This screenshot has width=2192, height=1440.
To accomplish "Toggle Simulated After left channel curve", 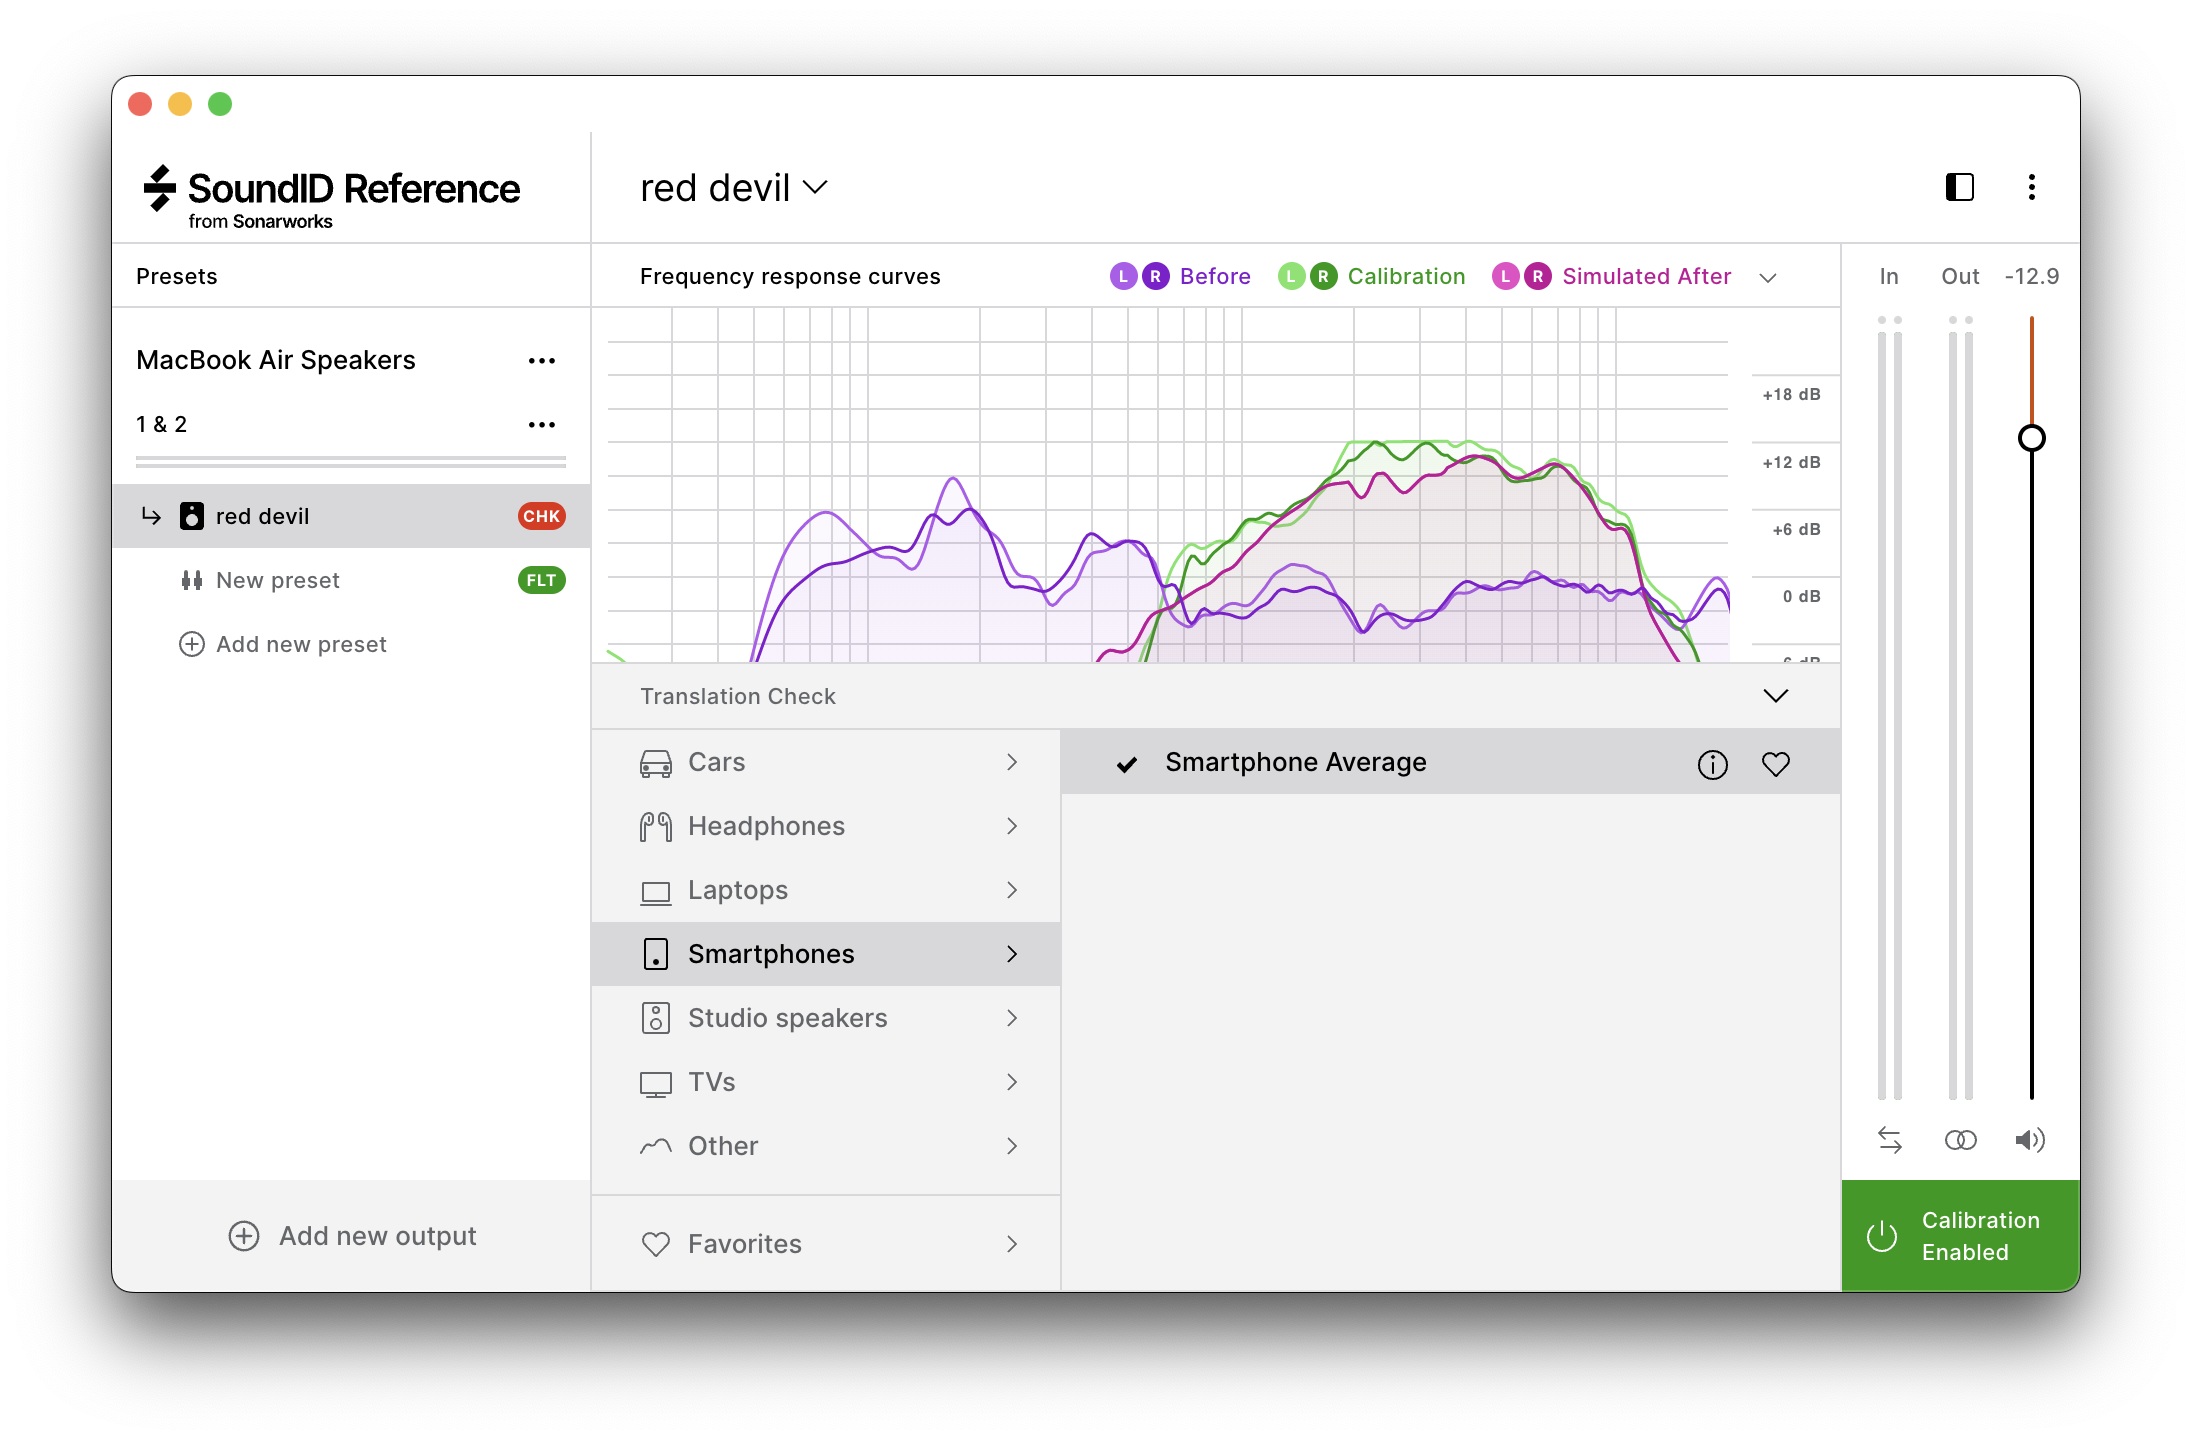I will [x=1505, y=276].
